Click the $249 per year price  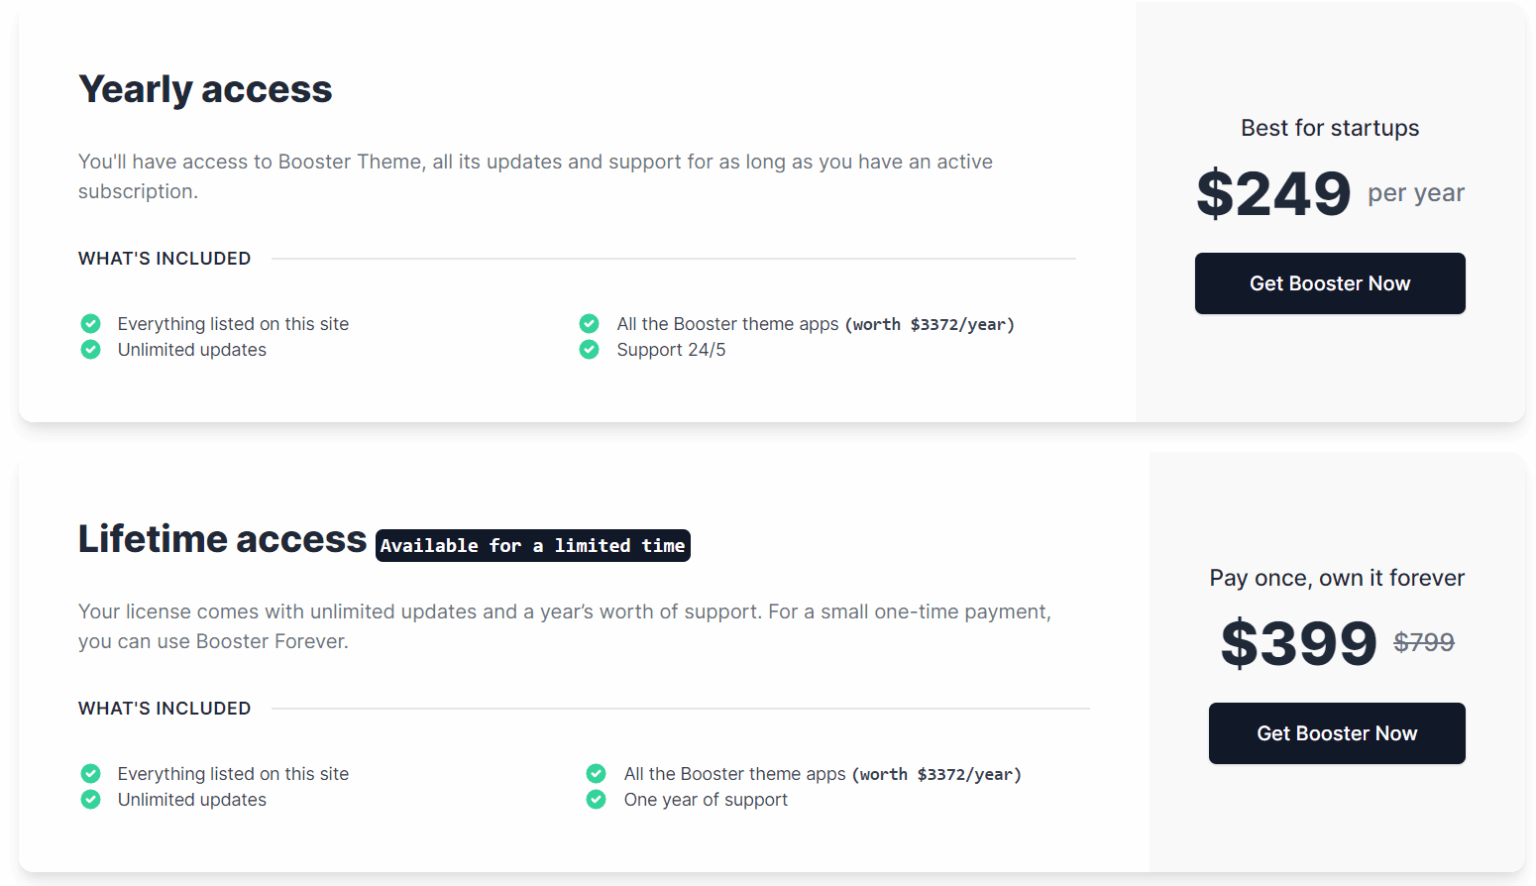tap(1273, 193)
